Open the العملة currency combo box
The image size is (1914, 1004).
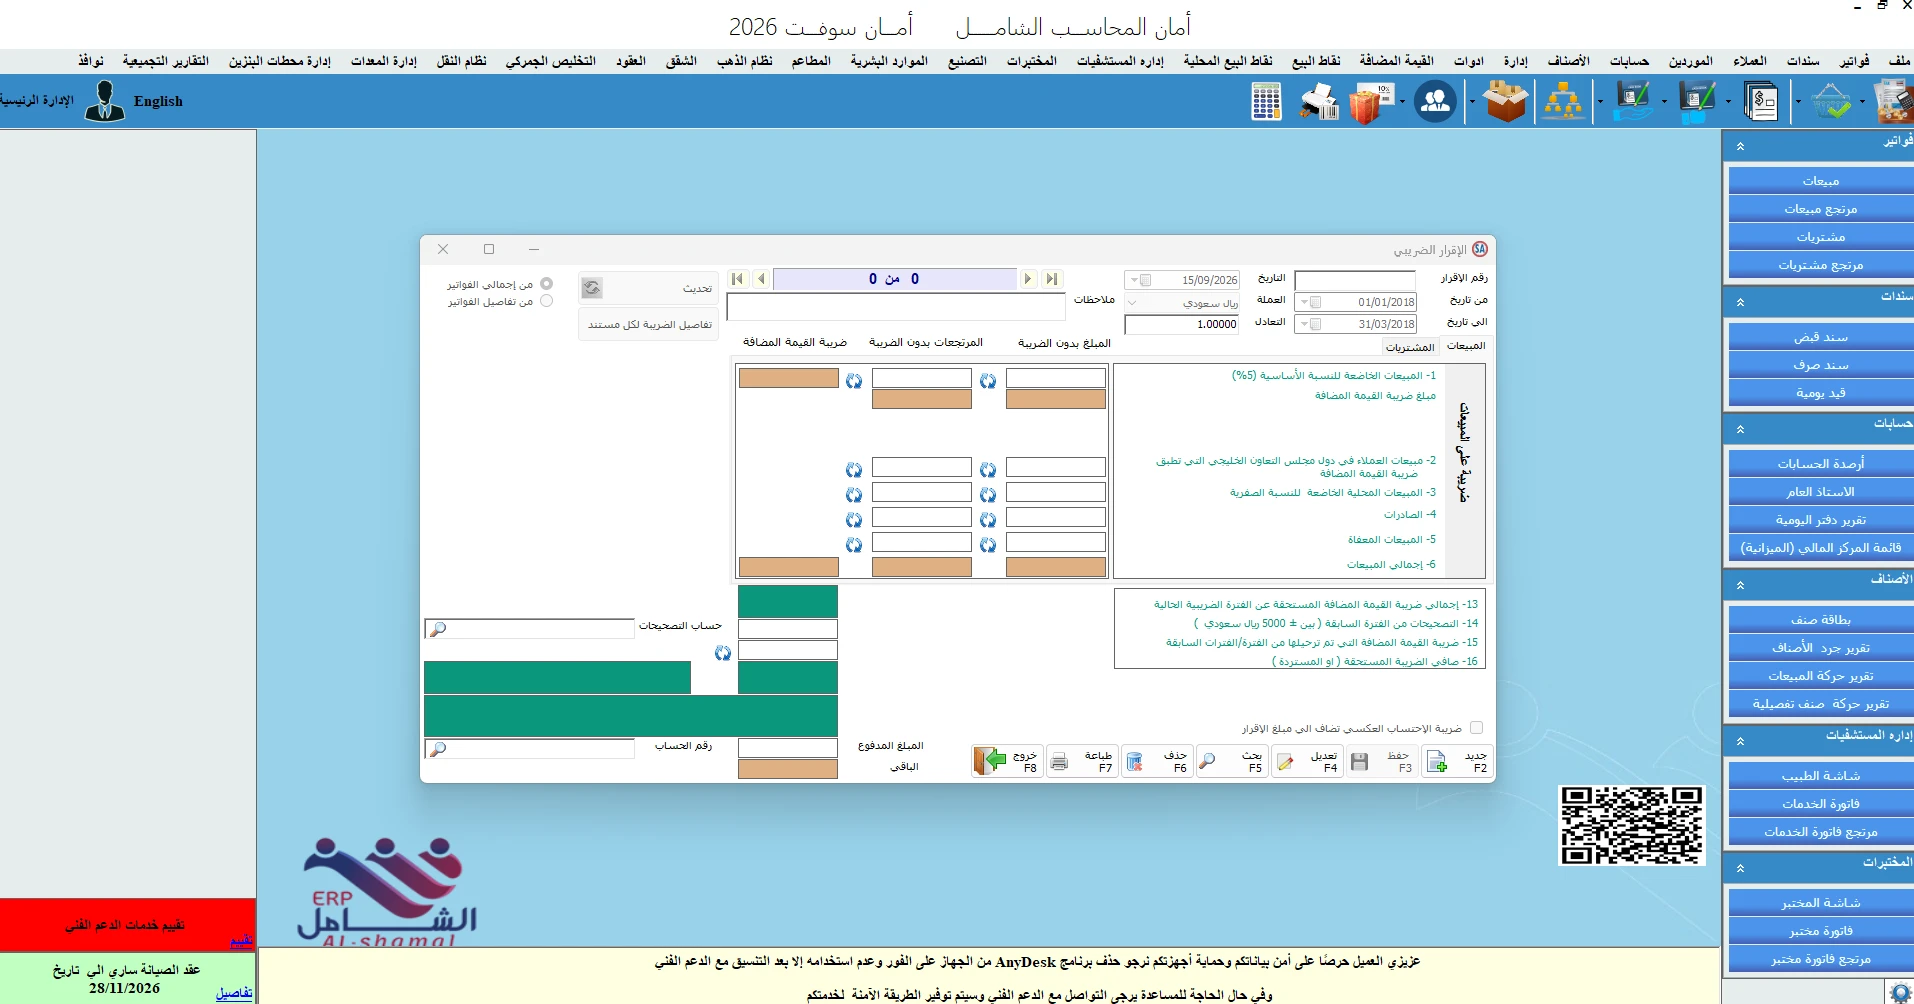point(1182,302)
